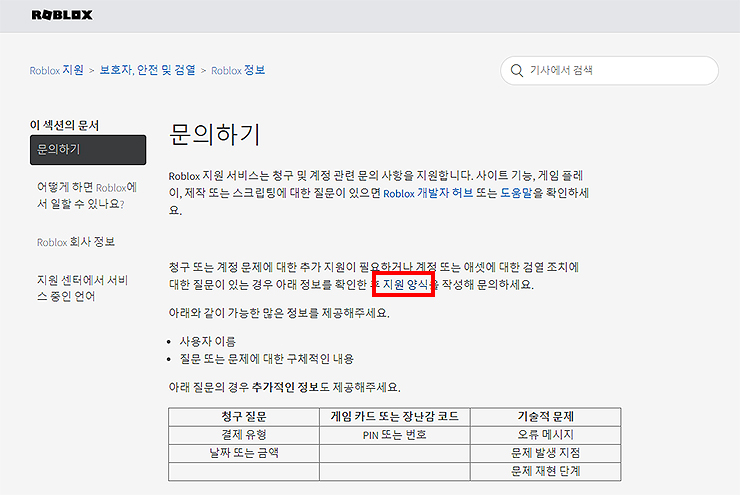Viewport: 740px width, 495px height.
Task: Open '보호자, 안전 및 검열' breadcrumb link
Action: click(147, 70)
